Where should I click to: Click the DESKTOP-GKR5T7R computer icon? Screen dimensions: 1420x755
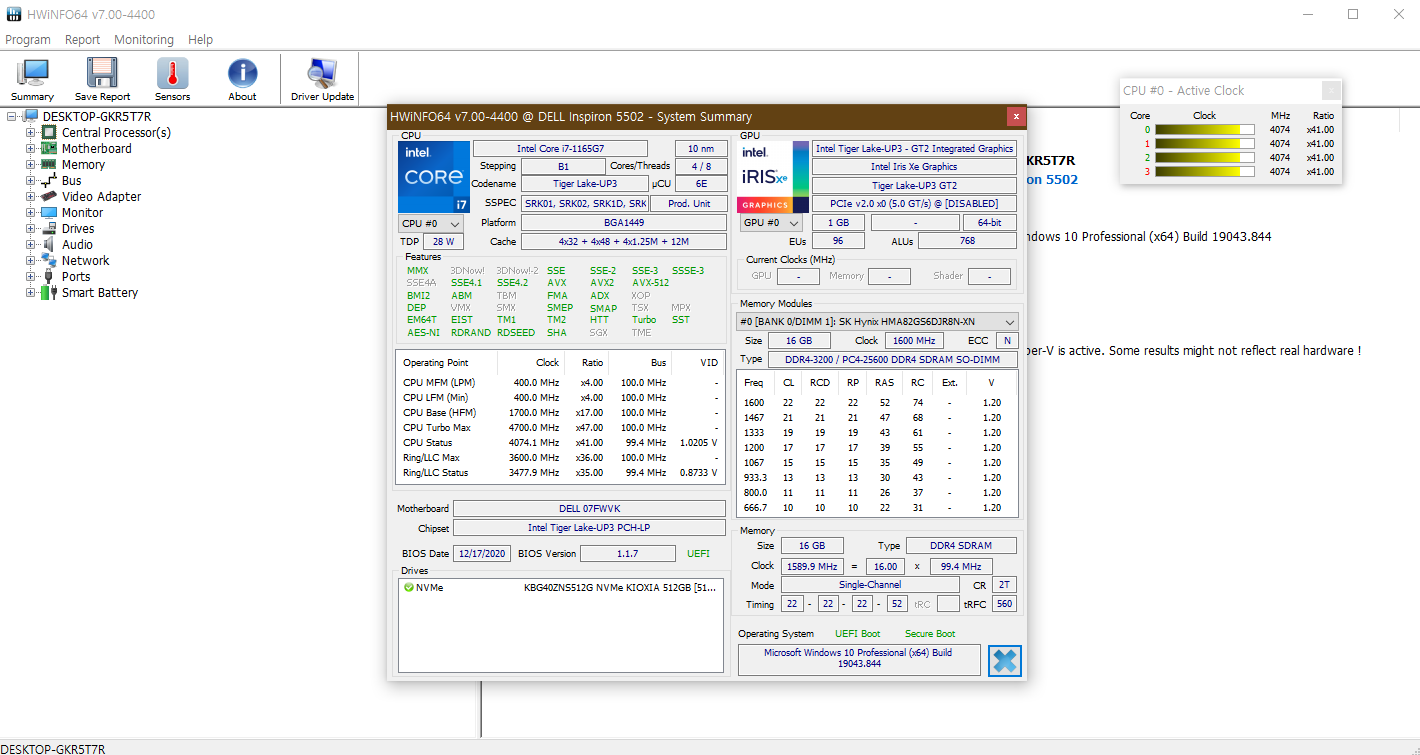point(30,116)
